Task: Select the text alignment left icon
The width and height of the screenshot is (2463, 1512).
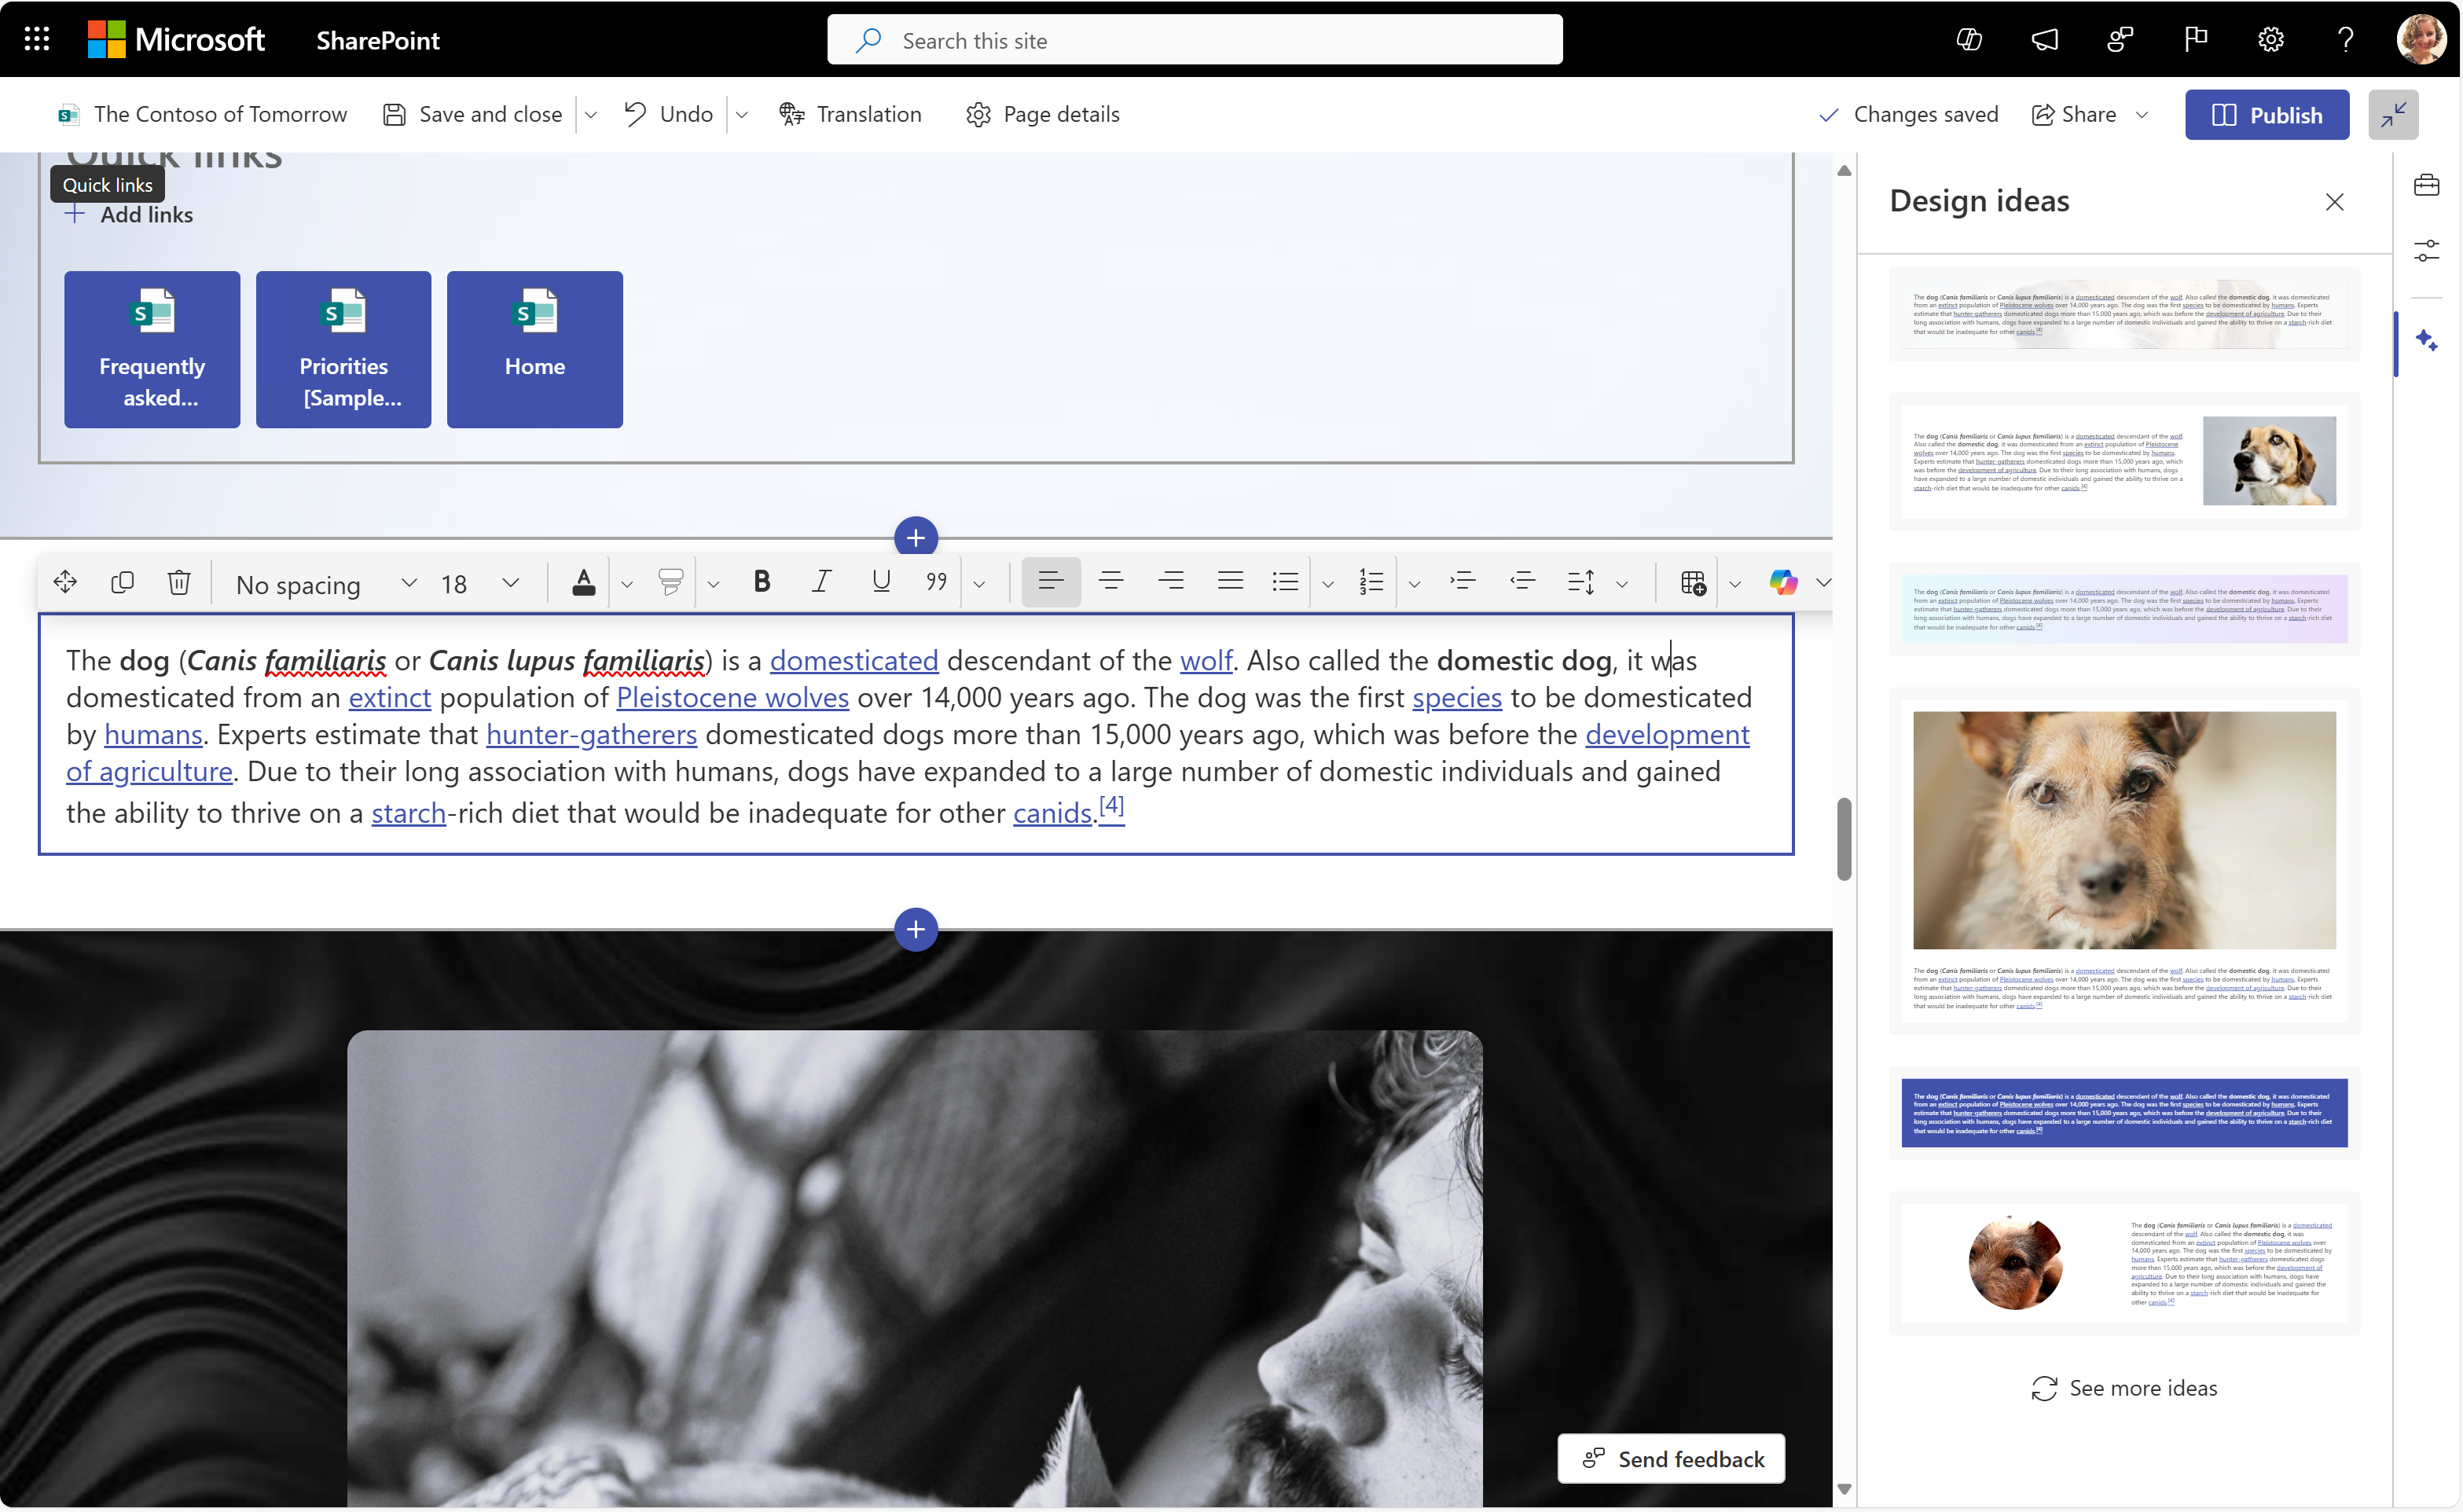Action: click(x=1050, y=581)
